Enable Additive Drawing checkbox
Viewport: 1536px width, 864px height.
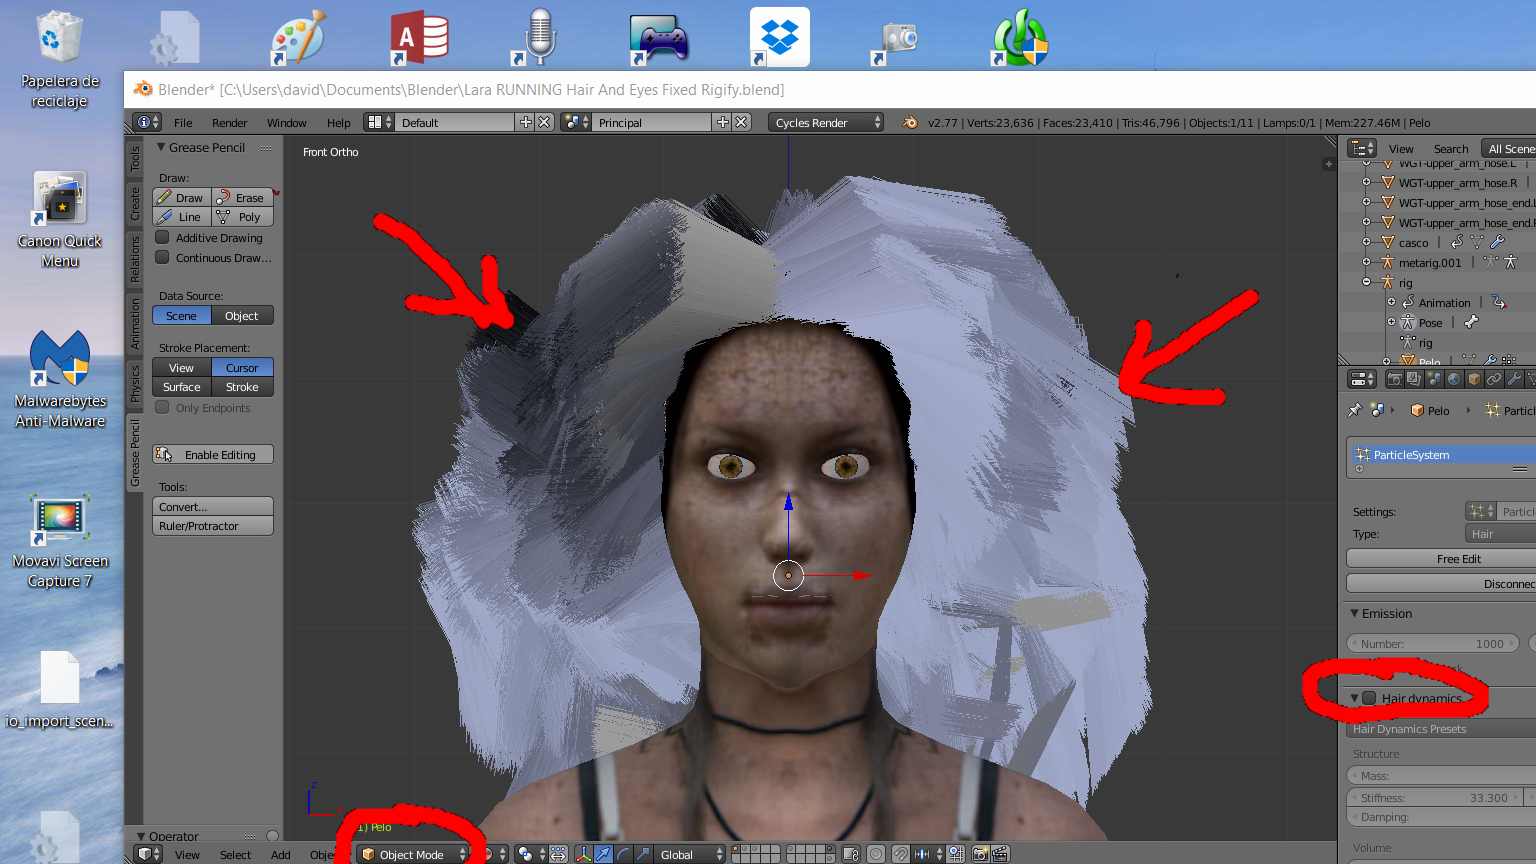coord(162,238)
